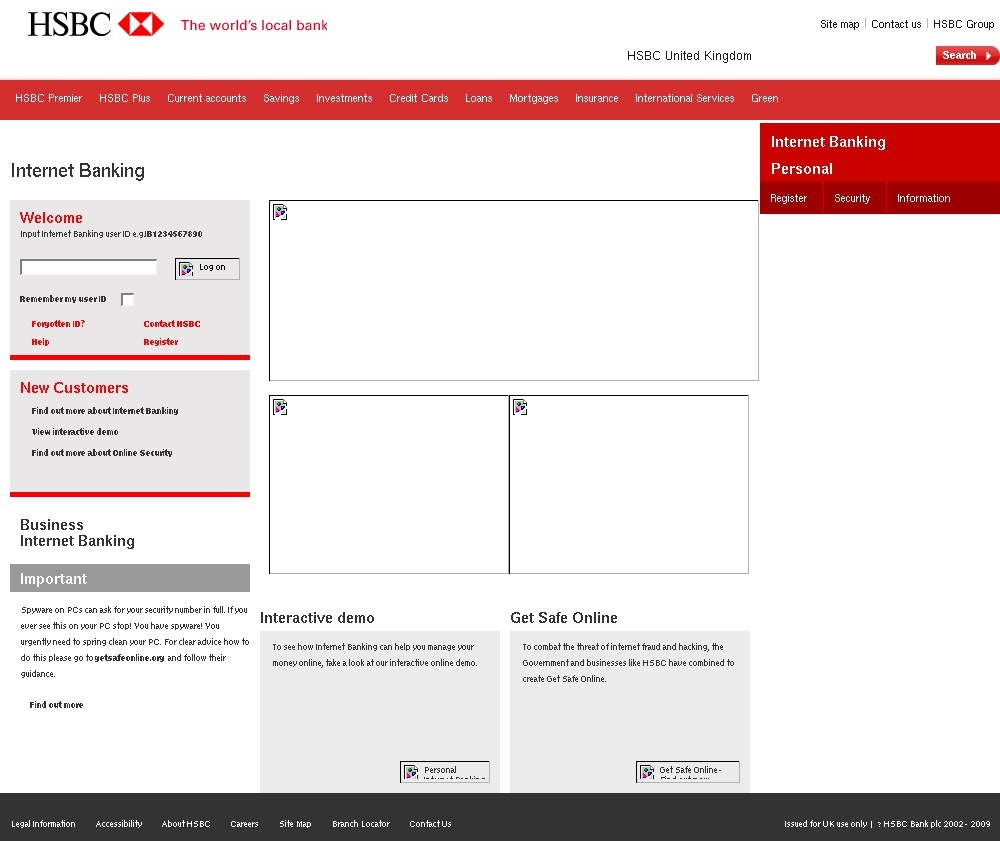Click the Help link in Welcome box

point(40,342)
